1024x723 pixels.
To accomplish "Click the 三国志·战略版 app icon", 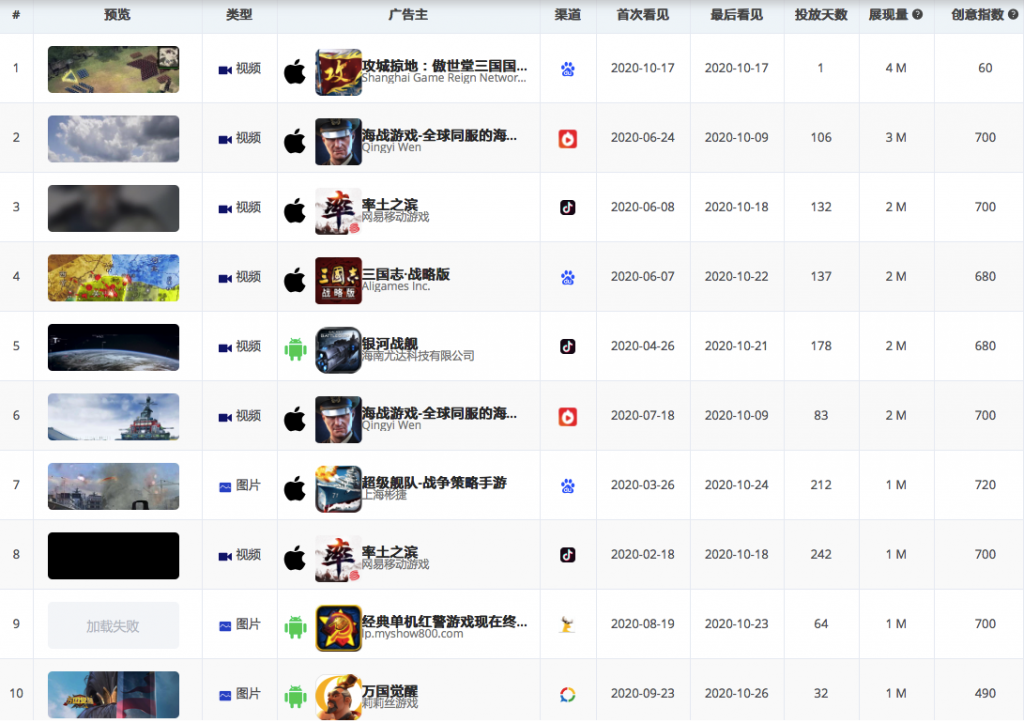I will pos(338,279).
